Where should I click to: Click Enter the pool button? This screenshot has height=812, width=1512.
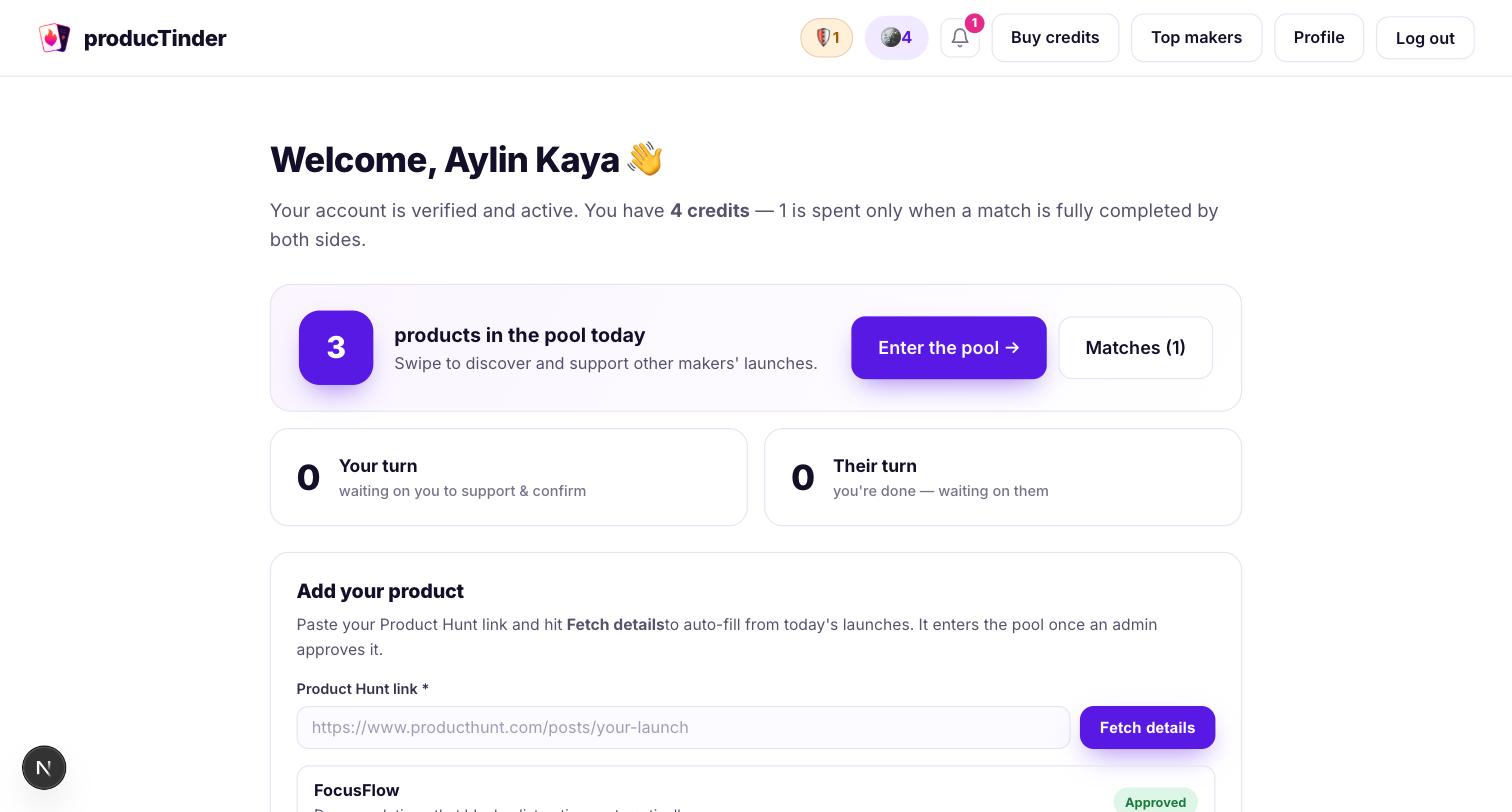coord(949,348)
